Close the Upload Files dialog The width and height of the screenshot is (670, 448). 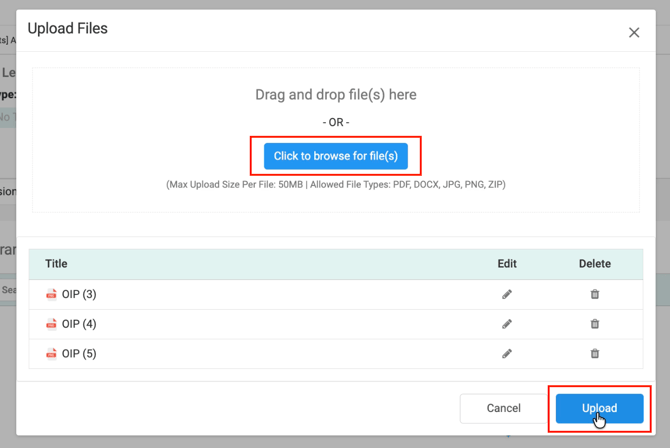pyautogui.click(x=633, y=33)
